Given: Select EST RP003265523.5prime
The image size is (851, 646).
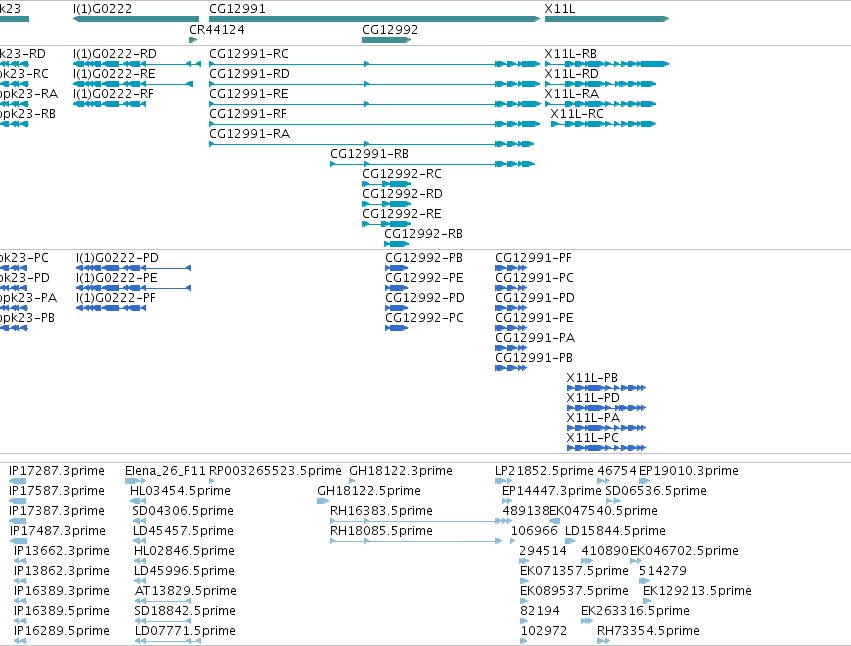Looking at the screenshot, I should coord(212,481).
